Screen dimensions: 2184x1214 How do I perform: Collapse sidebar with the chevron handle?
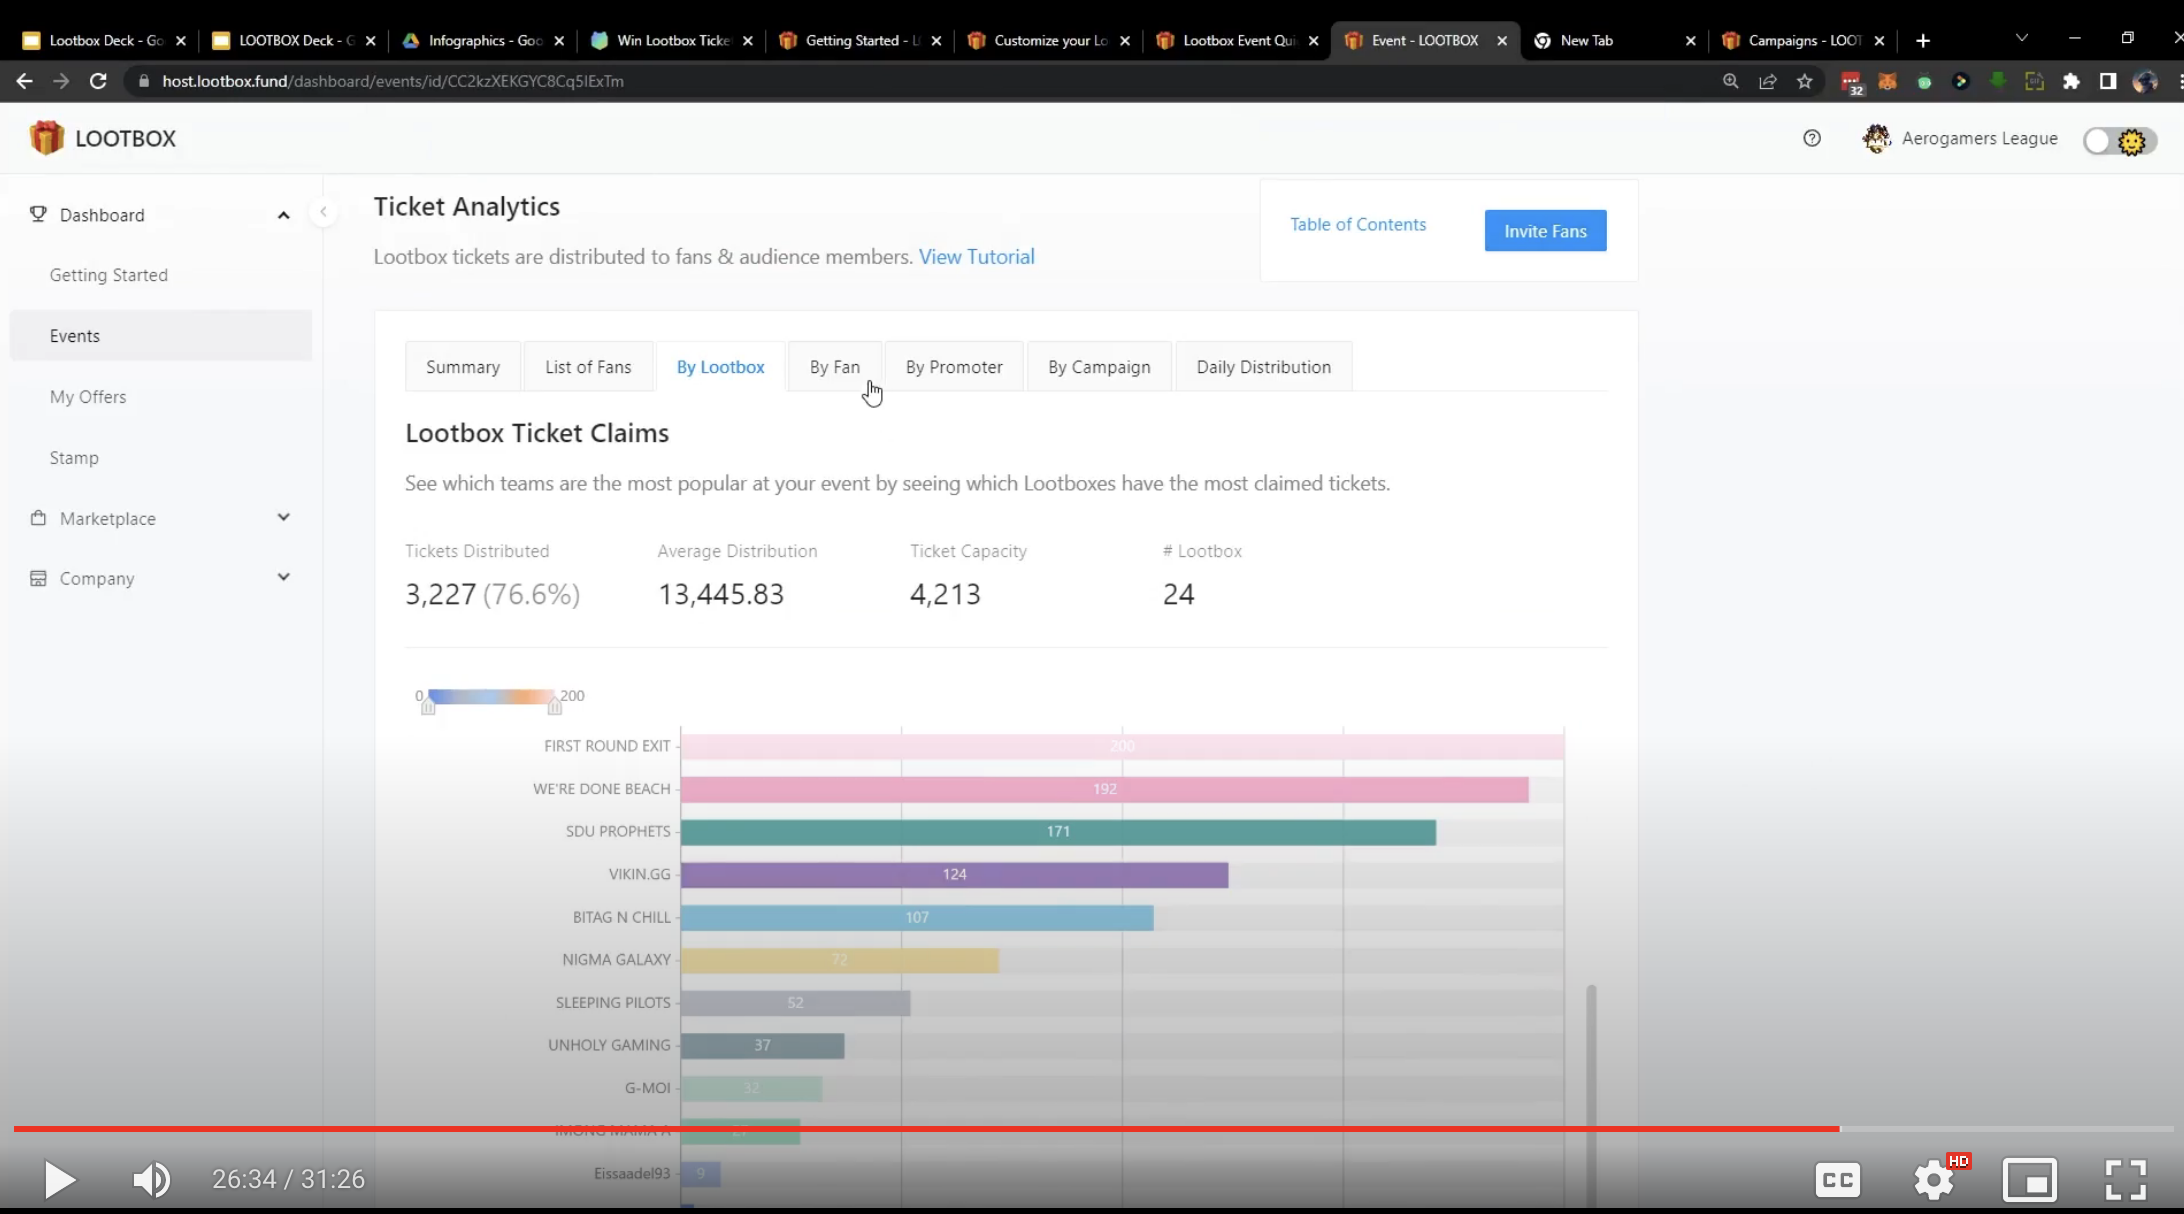coord(323,212)
